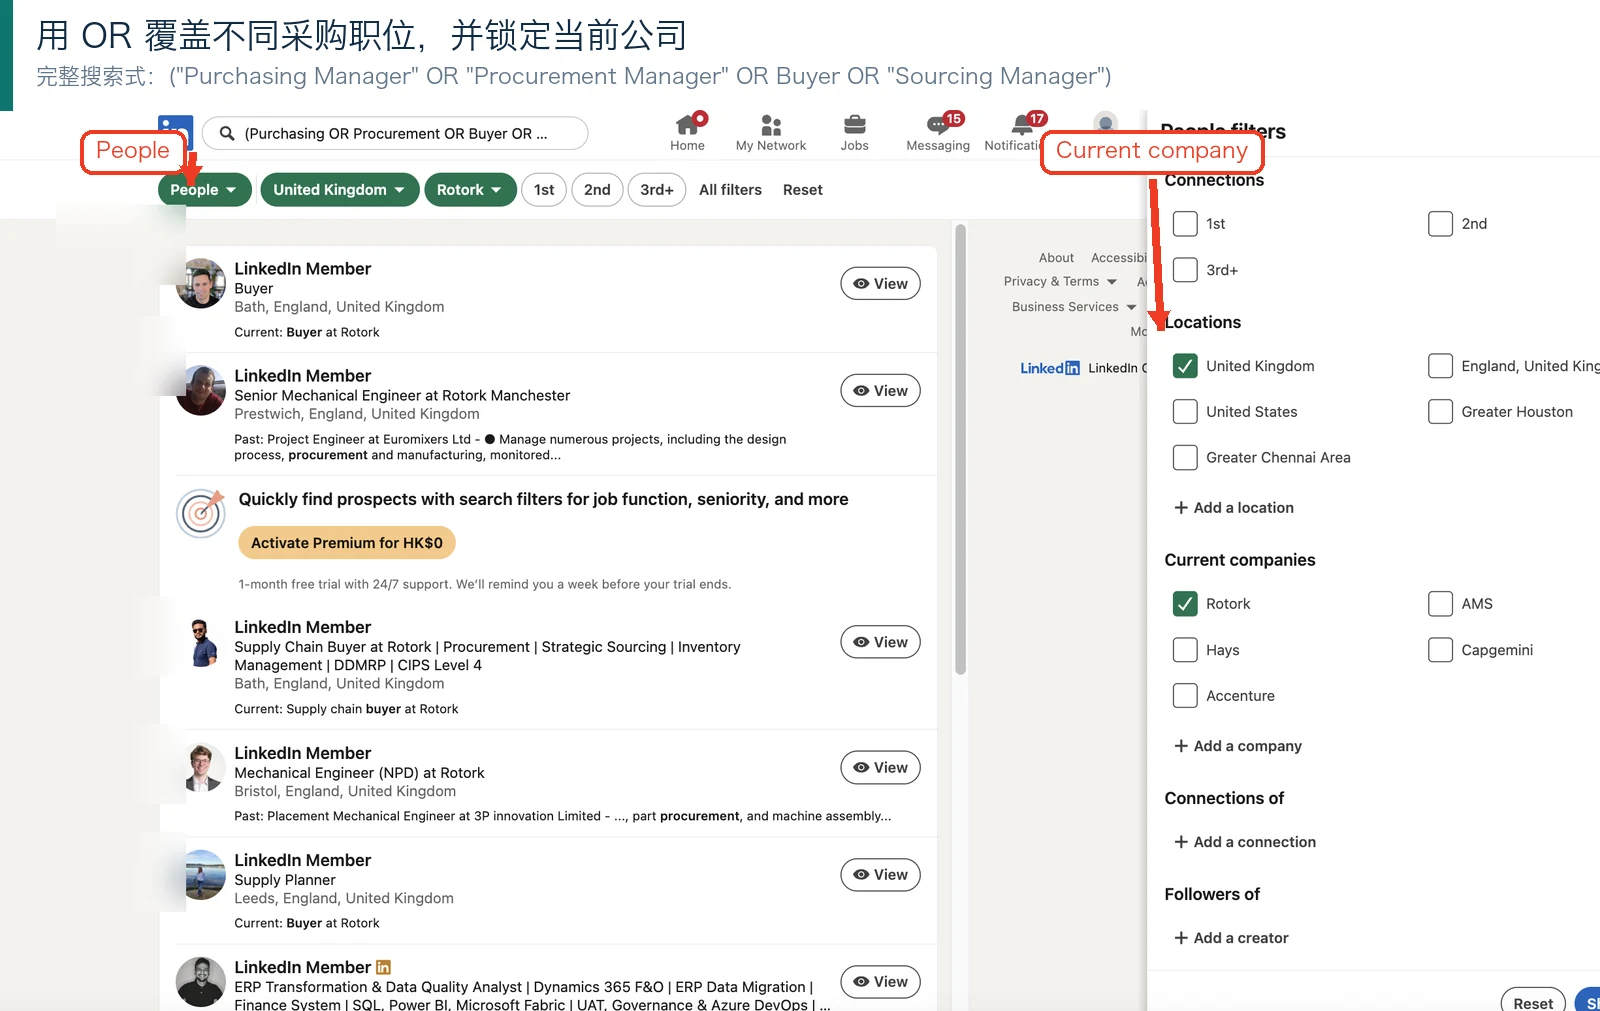Check the 2nd connections checkbox in filters panel

coord(1440,224)
